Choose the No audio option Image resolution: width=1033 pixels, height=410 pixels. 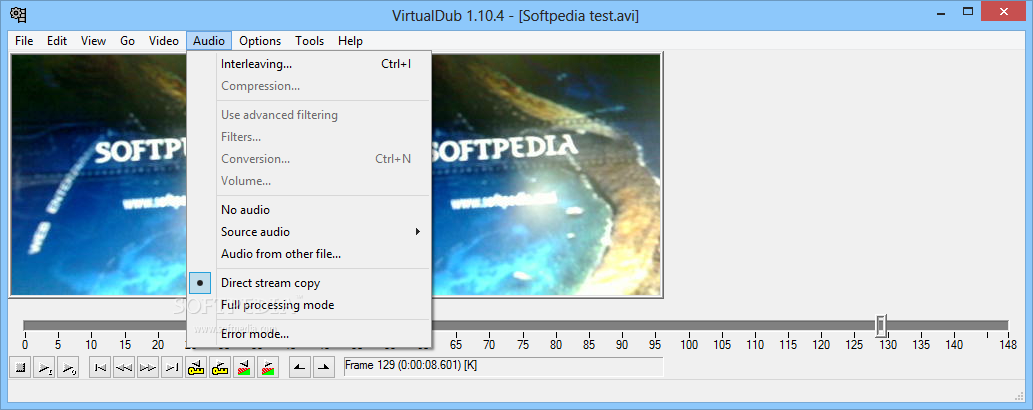pos(310,210)
